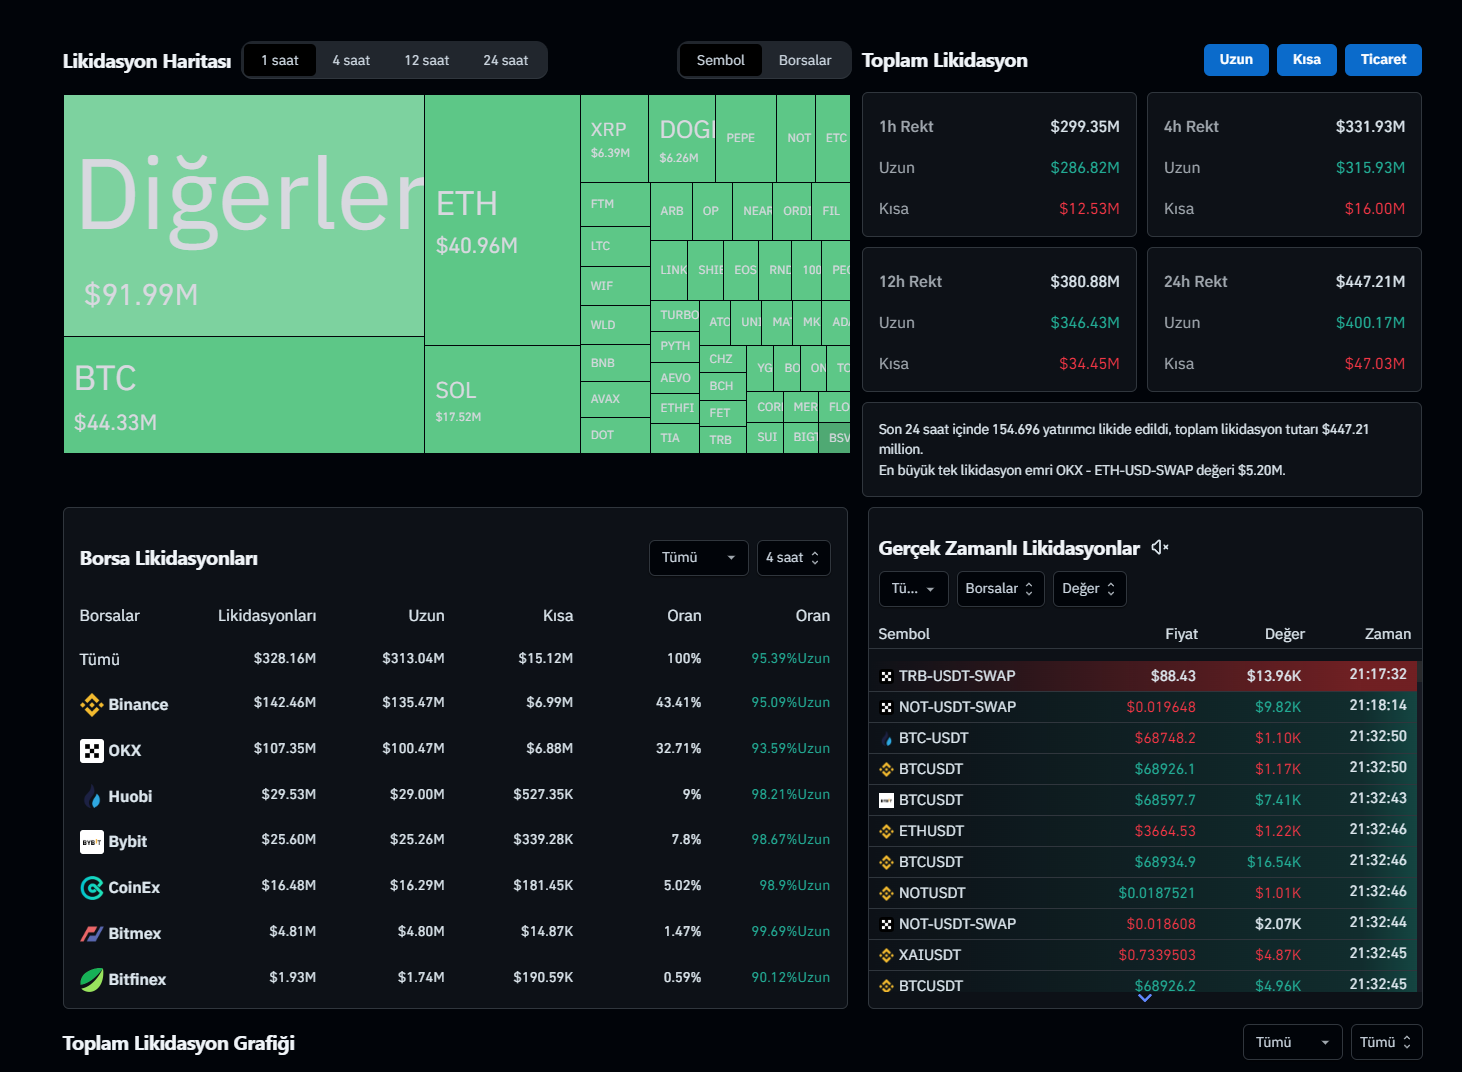This screenshot has height=1072, width=1462.
Task: Click the icon beside NOT-USDT-SWAP at 21:18:14
Action: tap(886, 708)
